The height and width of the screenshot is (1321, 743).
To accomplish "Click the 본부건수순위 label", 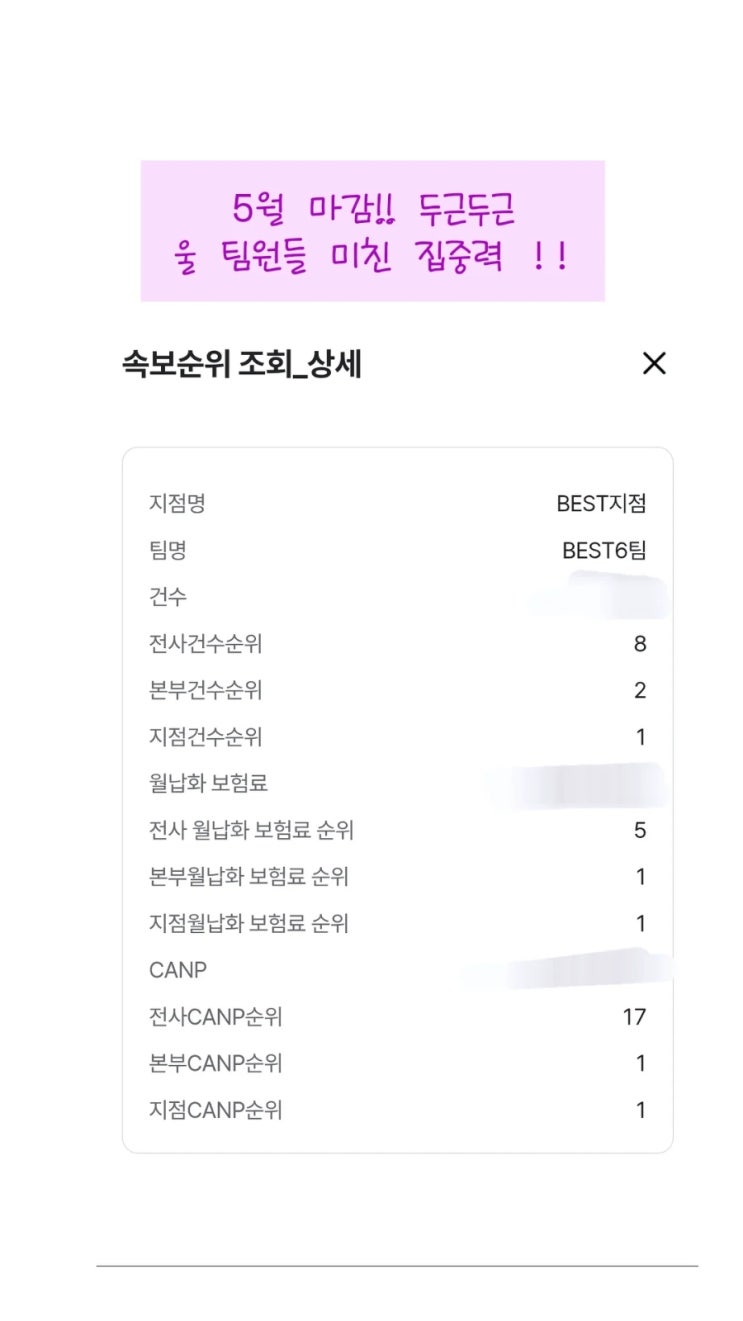I will (205, 691).
